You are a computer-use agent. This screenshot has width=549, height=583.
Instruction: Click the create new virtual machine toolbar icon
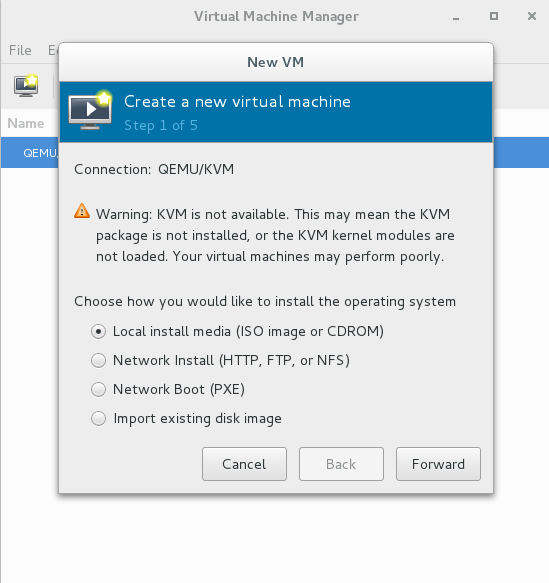[26, 86]
